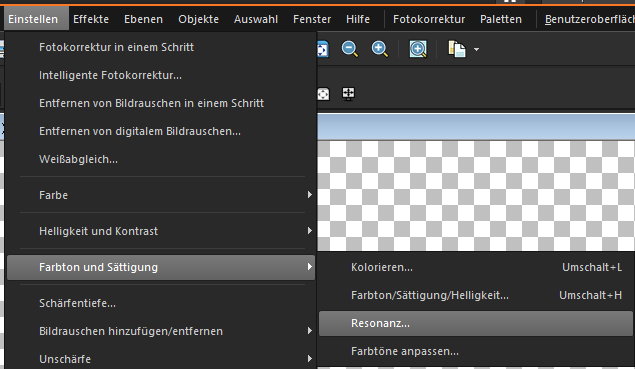Click the transparent checkerboard canvas
This screenshot has width=635, height=369.
pos(476,196)
